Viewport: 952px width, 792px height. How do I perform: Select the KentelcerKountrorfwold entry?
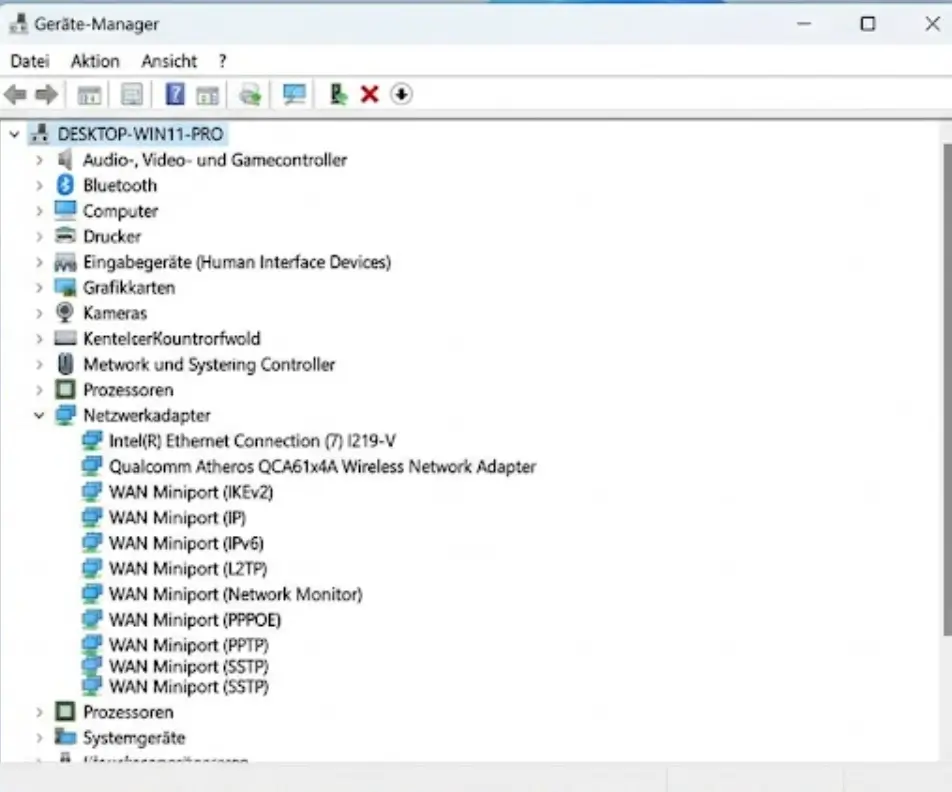(171, 338)
